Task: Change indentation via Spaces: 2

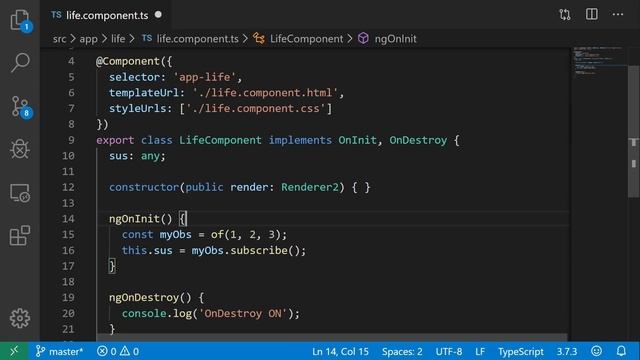Action: coord(402,351)
